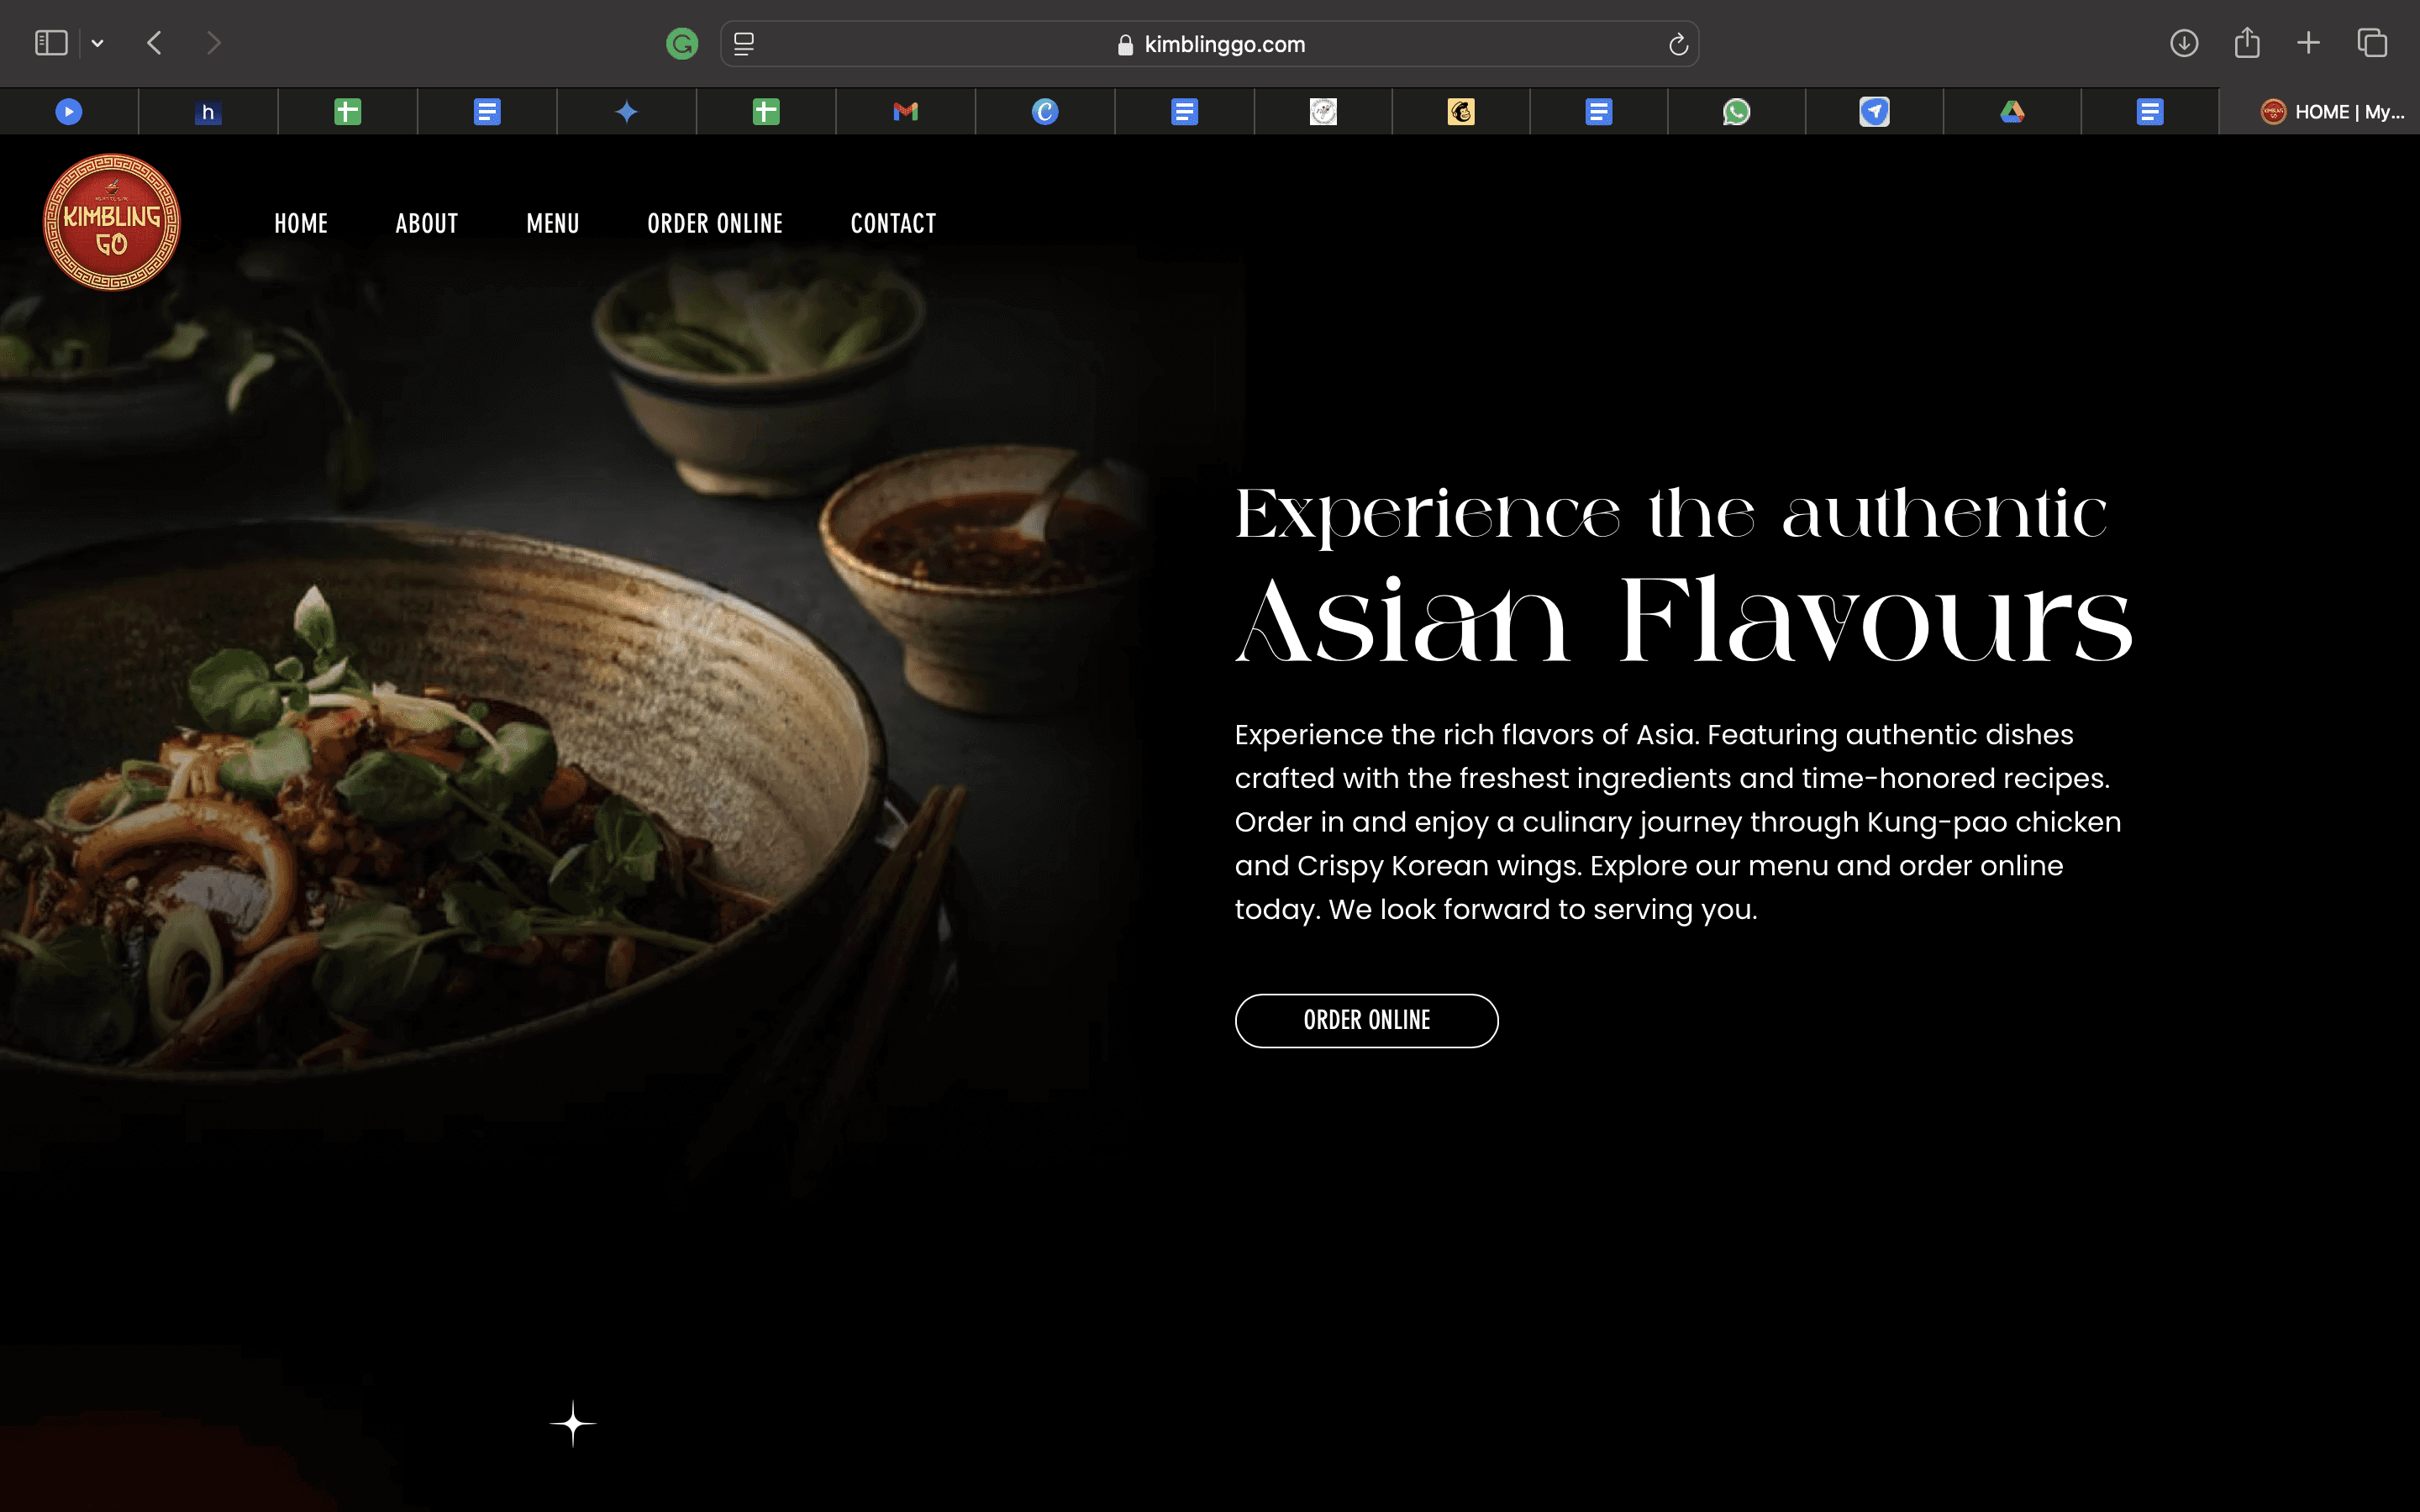Click the CONTACT navigation link

tap(893, 223)
